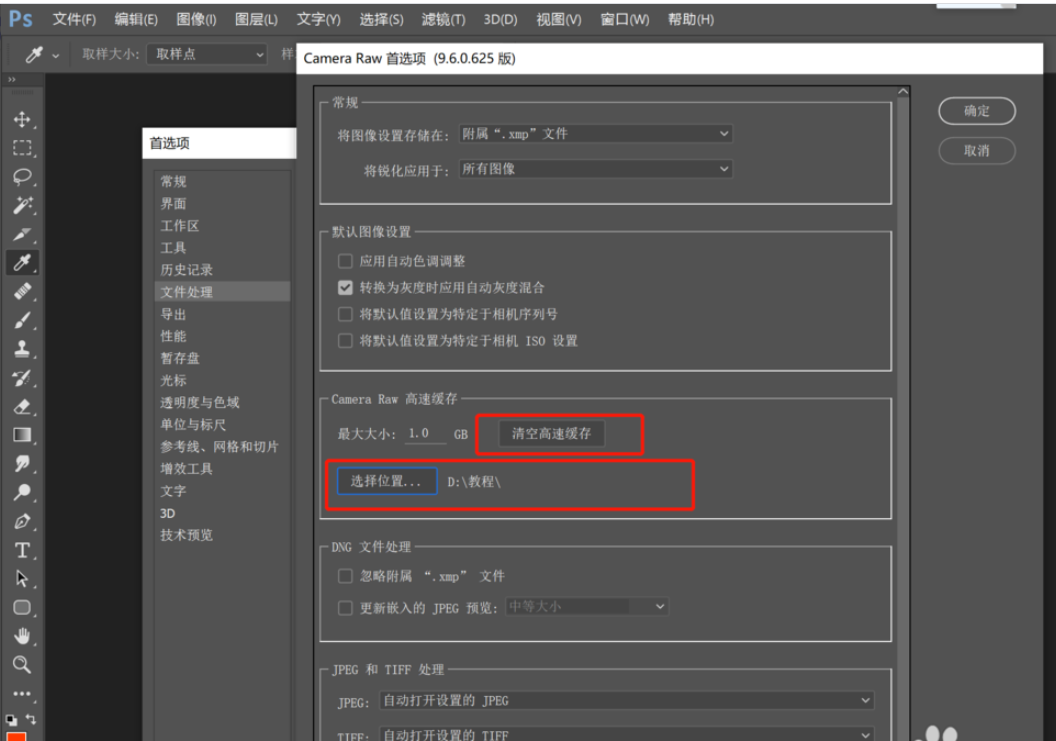The width and height of the screenshot is (1056, 741).
Task: Tick the 忽略附属 ".xmp" 文件 checkbox
Action: pyautogui.click(x=345, y=576)
